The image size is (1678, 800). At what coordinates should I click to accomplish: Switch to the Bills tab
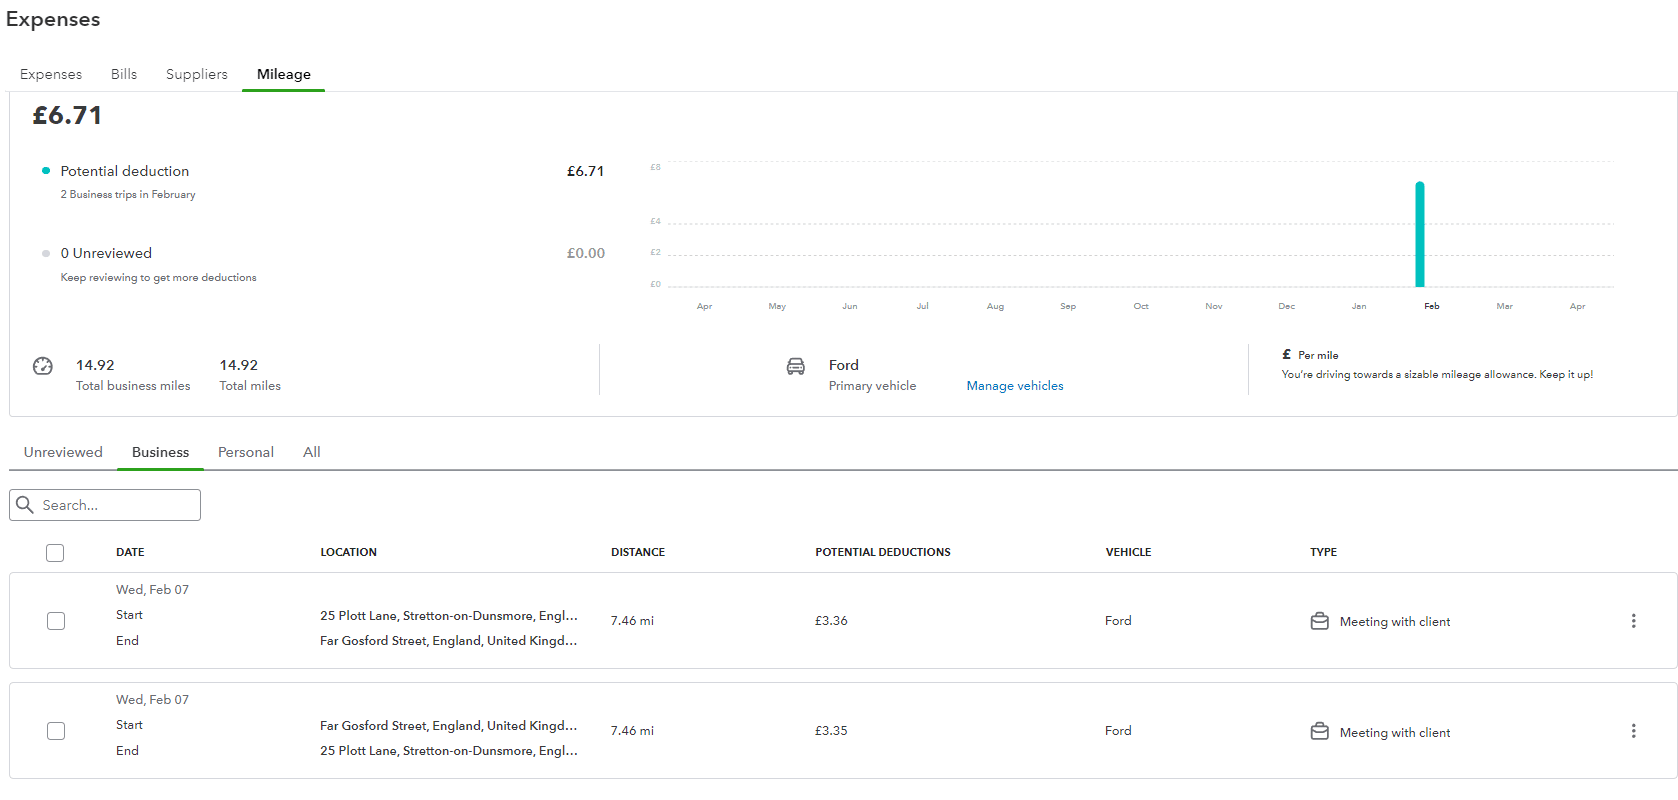coord(124,74)
